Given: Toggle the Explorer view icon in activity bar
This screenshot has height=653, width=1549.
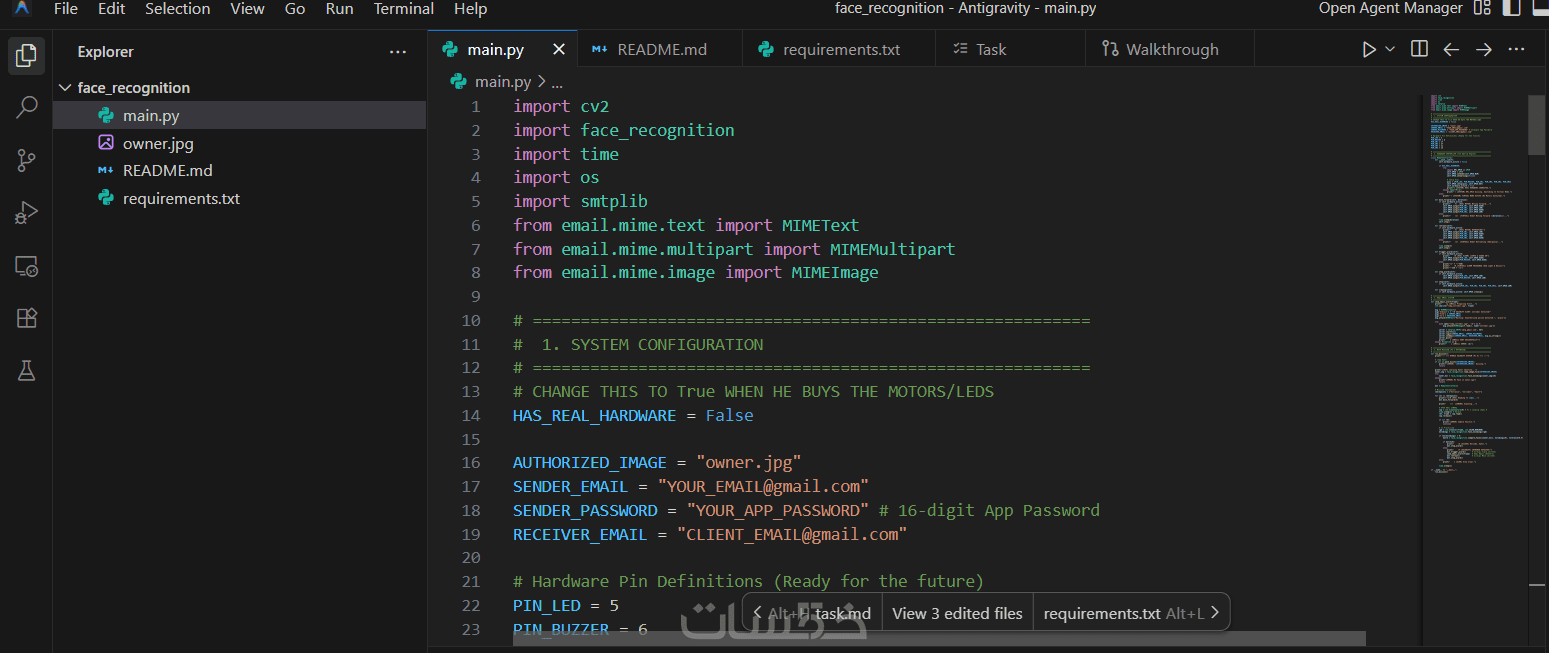Looking at the screenshot, I should 27,55.
